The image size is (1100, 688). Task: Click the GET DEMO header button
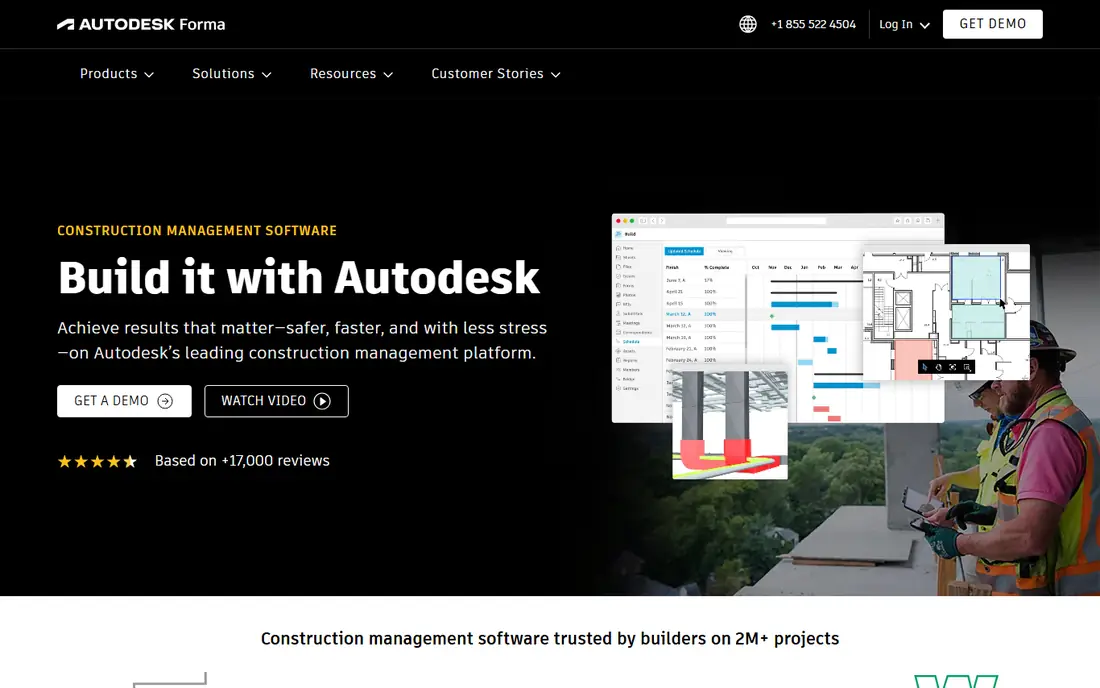[992, 24]
